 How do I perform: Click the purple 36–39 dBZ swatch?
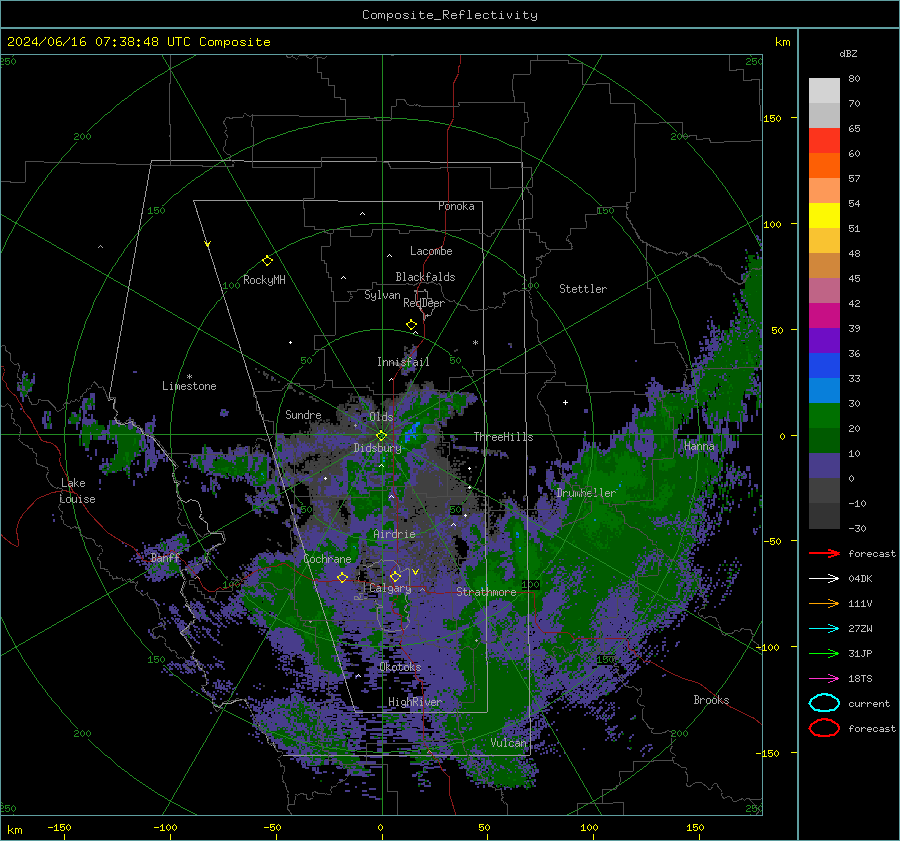pos(824,341)
